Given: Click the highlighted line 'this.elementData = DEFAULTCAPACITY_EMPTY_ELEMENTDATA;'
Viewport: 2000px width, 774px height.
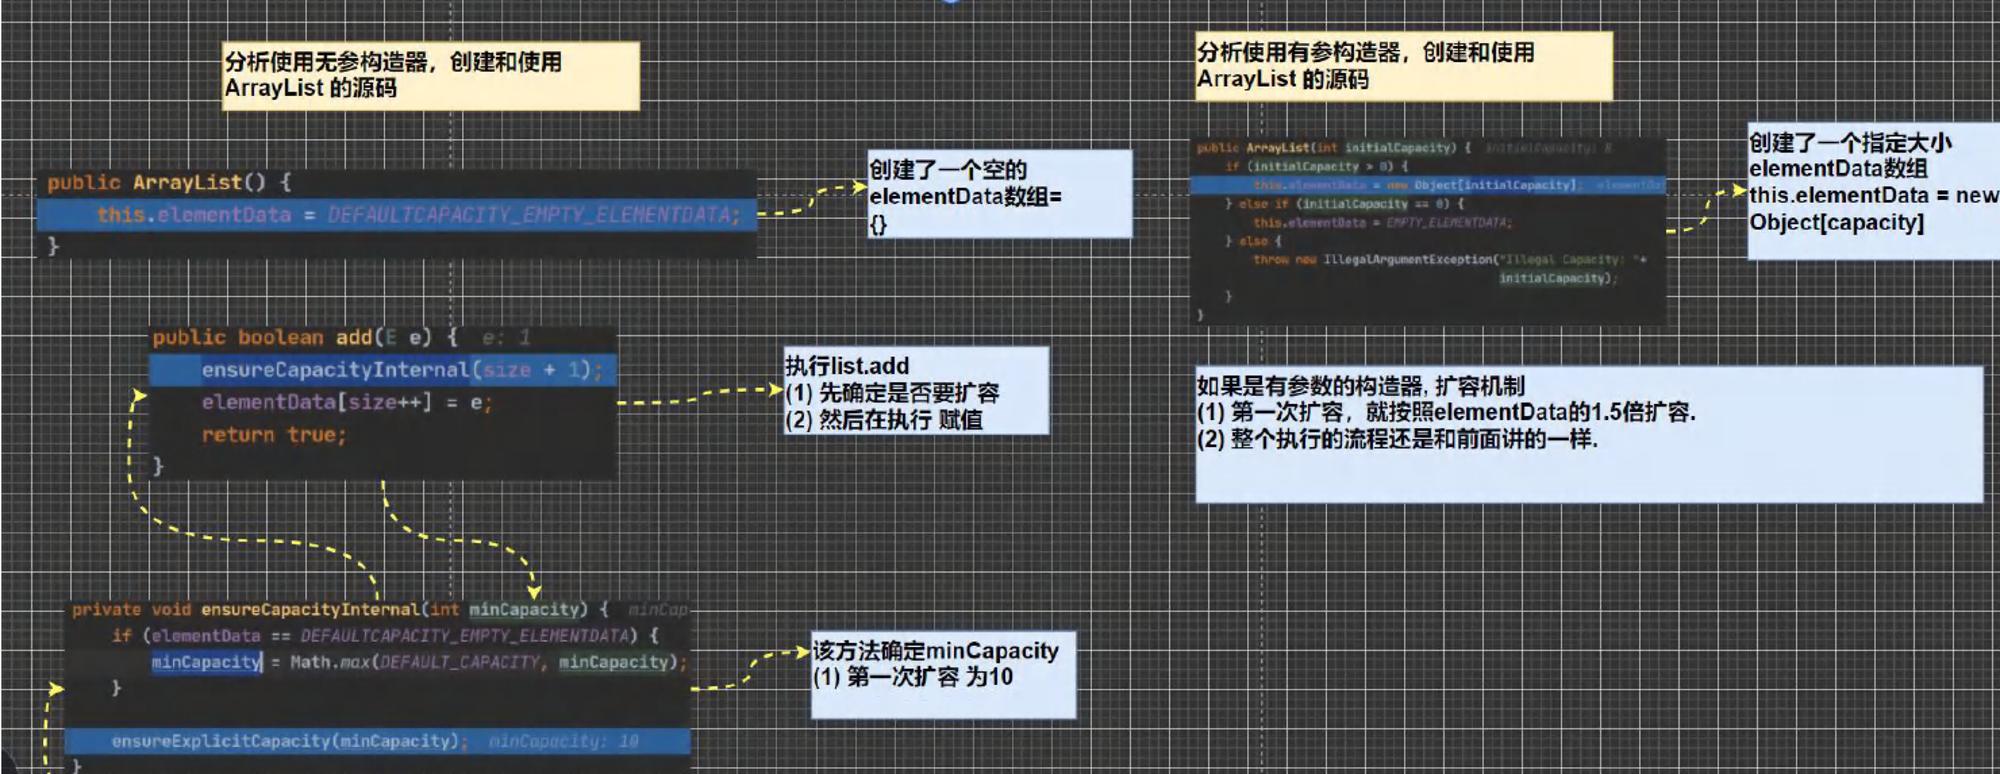Looking at the screenshot, I should pyautogui.click(x=397, y=215).
